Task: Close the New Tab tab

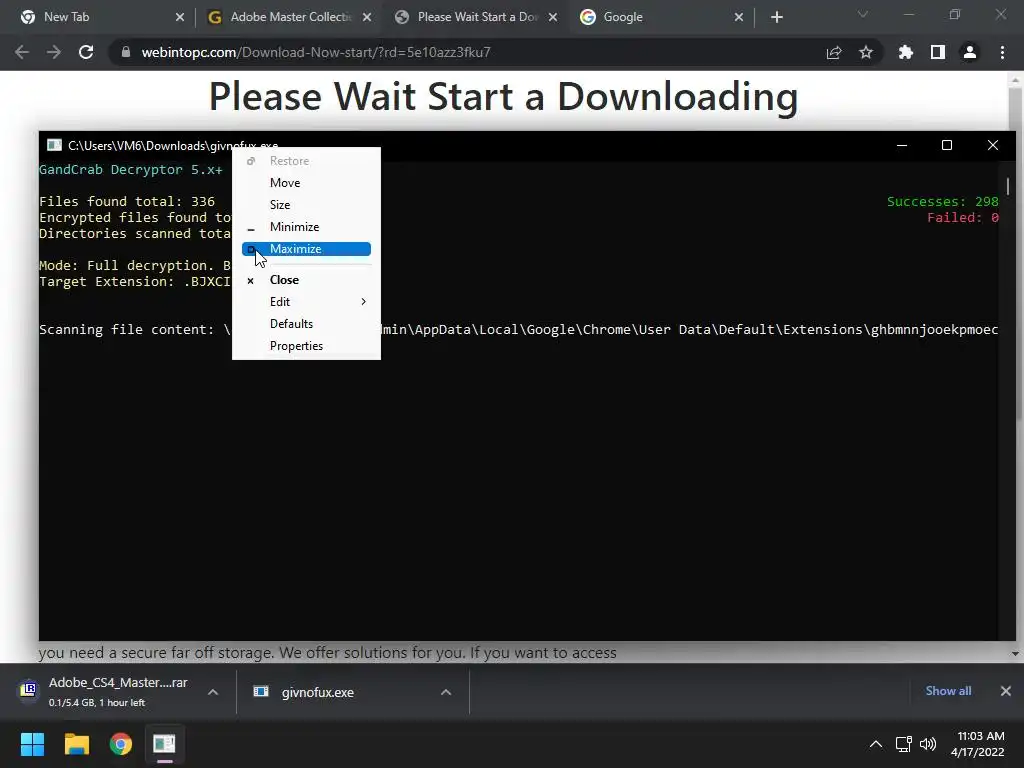Action: tap(180, 17)
